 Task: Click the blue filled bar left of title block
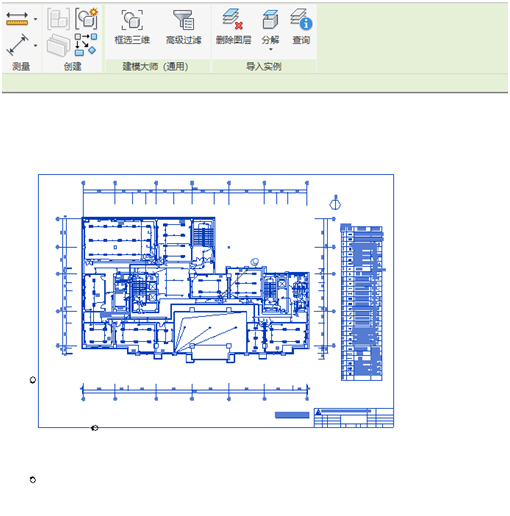click(x=292, y=415)
